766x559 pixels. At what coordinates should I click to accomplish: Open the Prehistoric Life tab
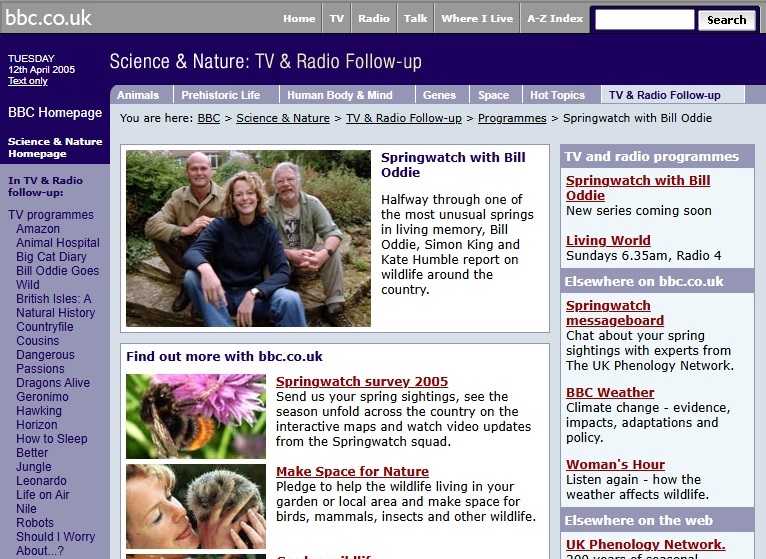point(221,95)
